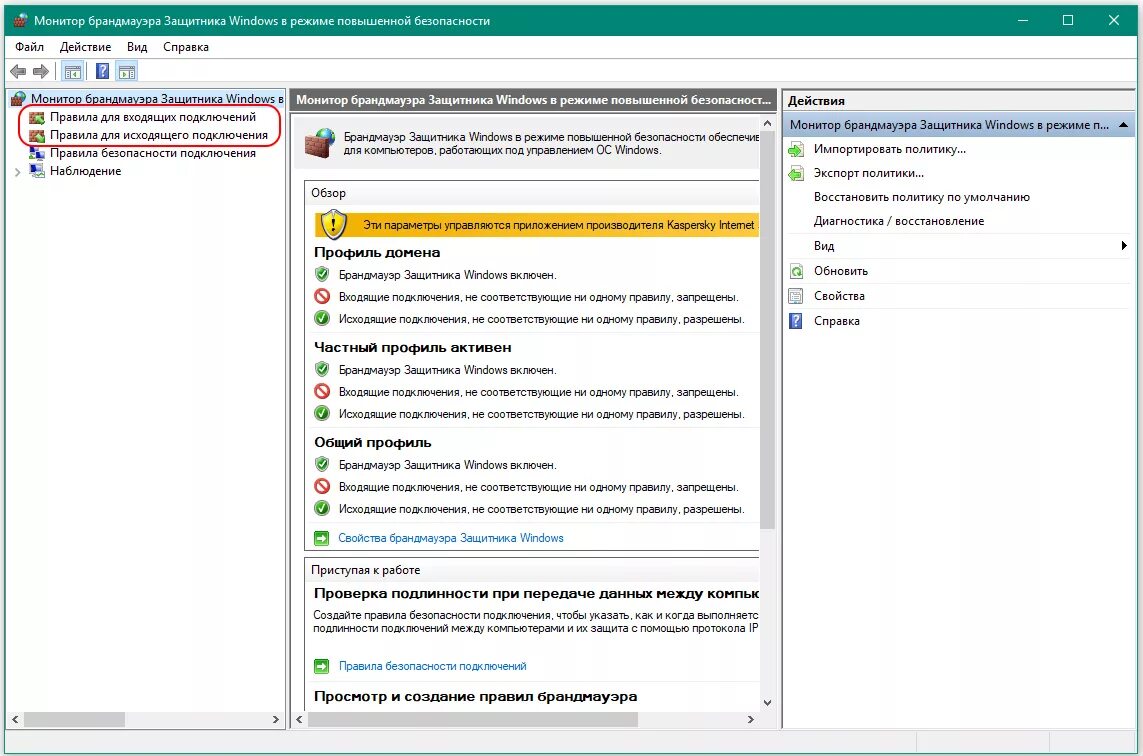This screenshot has height=756, width=1143.
Task: Click the help icon beside Справка in Actions
Action: click(x=796, y=321)
